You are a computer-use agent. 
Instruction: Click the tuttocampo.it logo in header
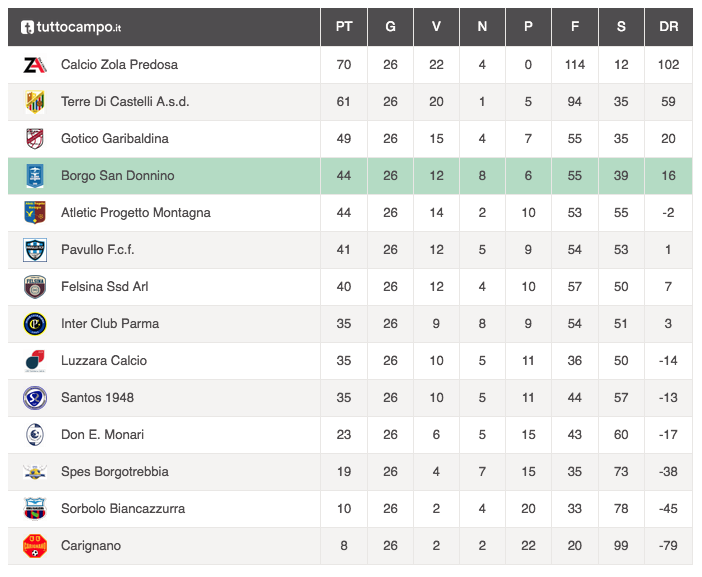tap(71, 27)
